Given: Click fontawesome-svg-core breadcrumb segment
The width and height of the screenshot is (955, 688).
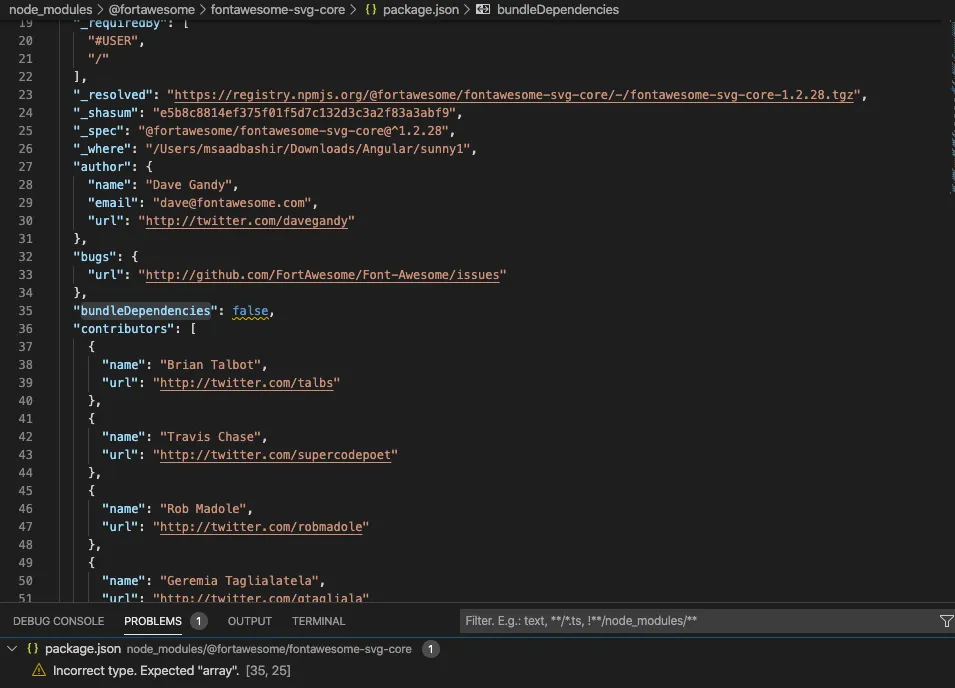Looking at the screenshot, I should (278, 10).
